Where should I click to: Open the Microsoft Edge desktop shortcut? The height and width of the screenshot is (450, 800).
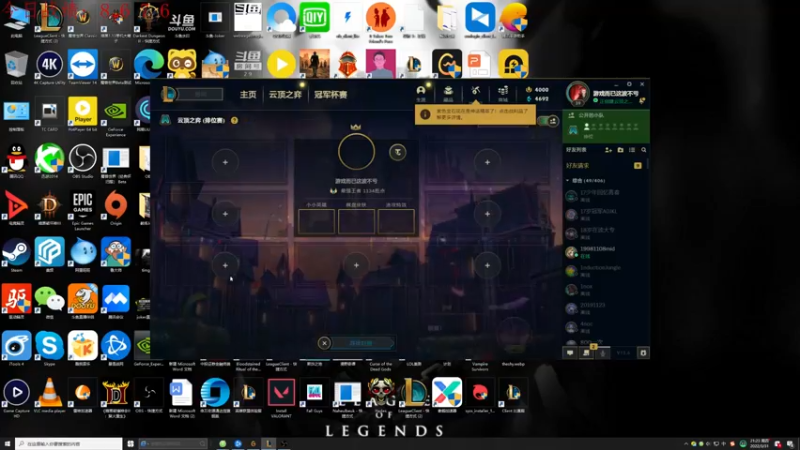(x=148, y=66)
